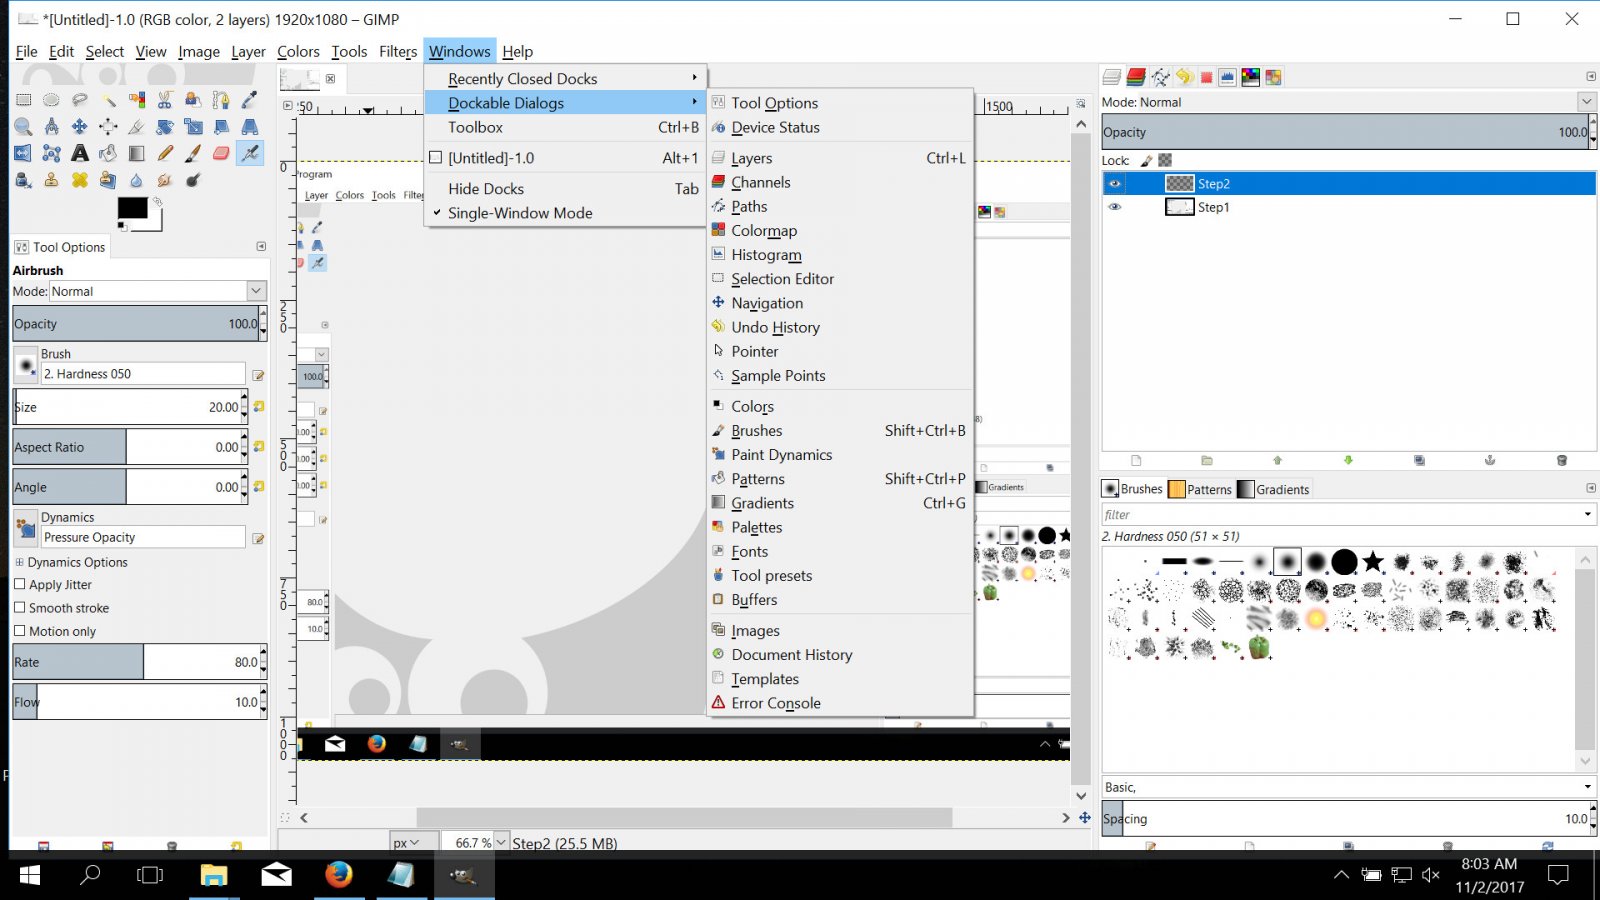Open the px units dropdown
Image resolution: width=1600 pixels, height=900 pixels.
(414, 843)
